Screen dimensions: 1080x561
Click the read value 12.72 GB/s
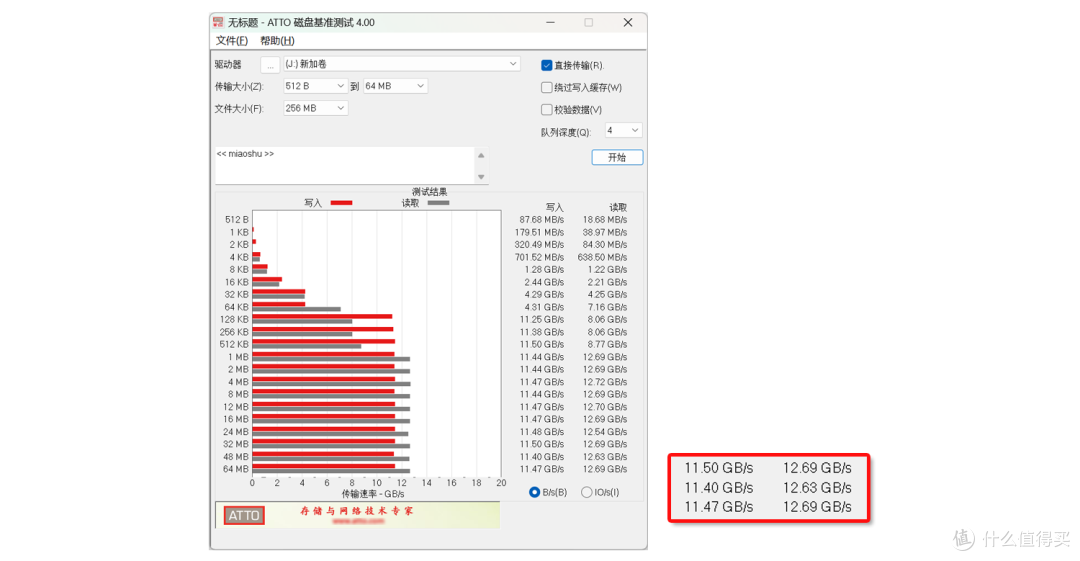pos(605,382)
